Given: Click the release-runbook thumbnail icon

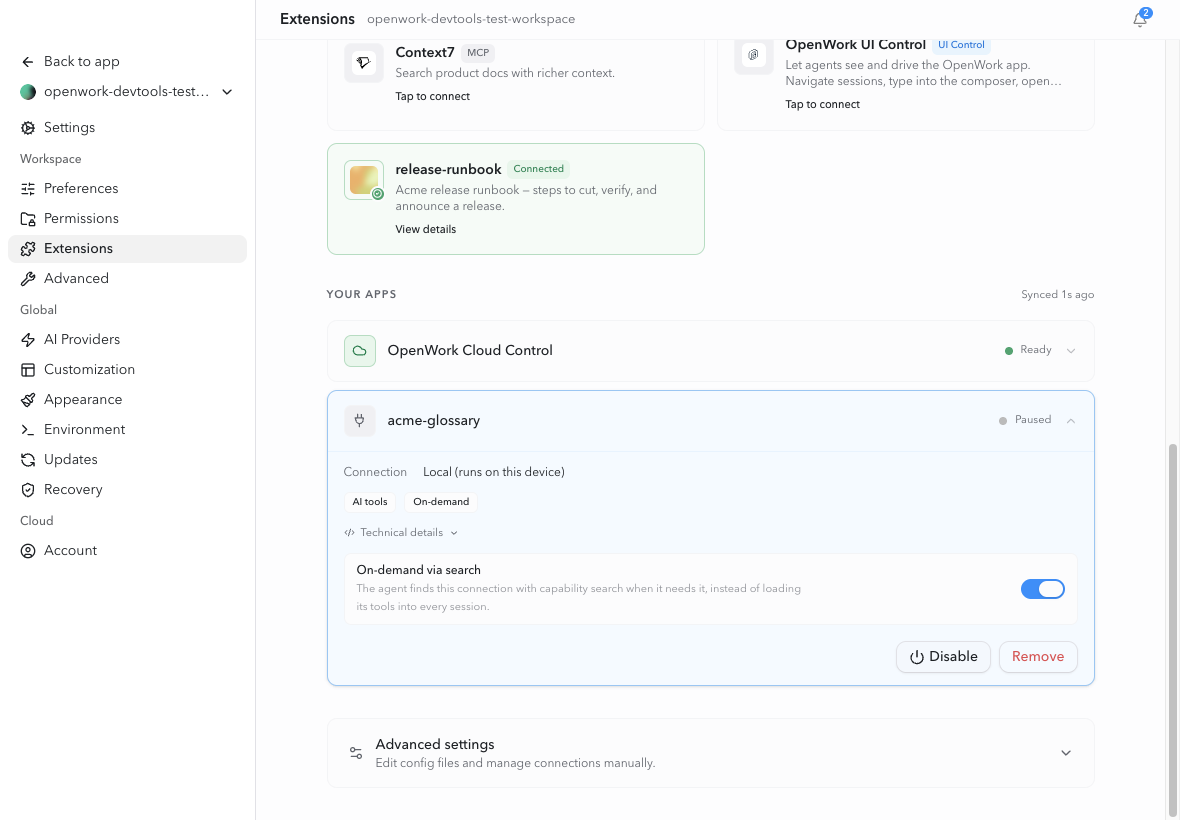Looking at the screenshot, I should 364,181.
